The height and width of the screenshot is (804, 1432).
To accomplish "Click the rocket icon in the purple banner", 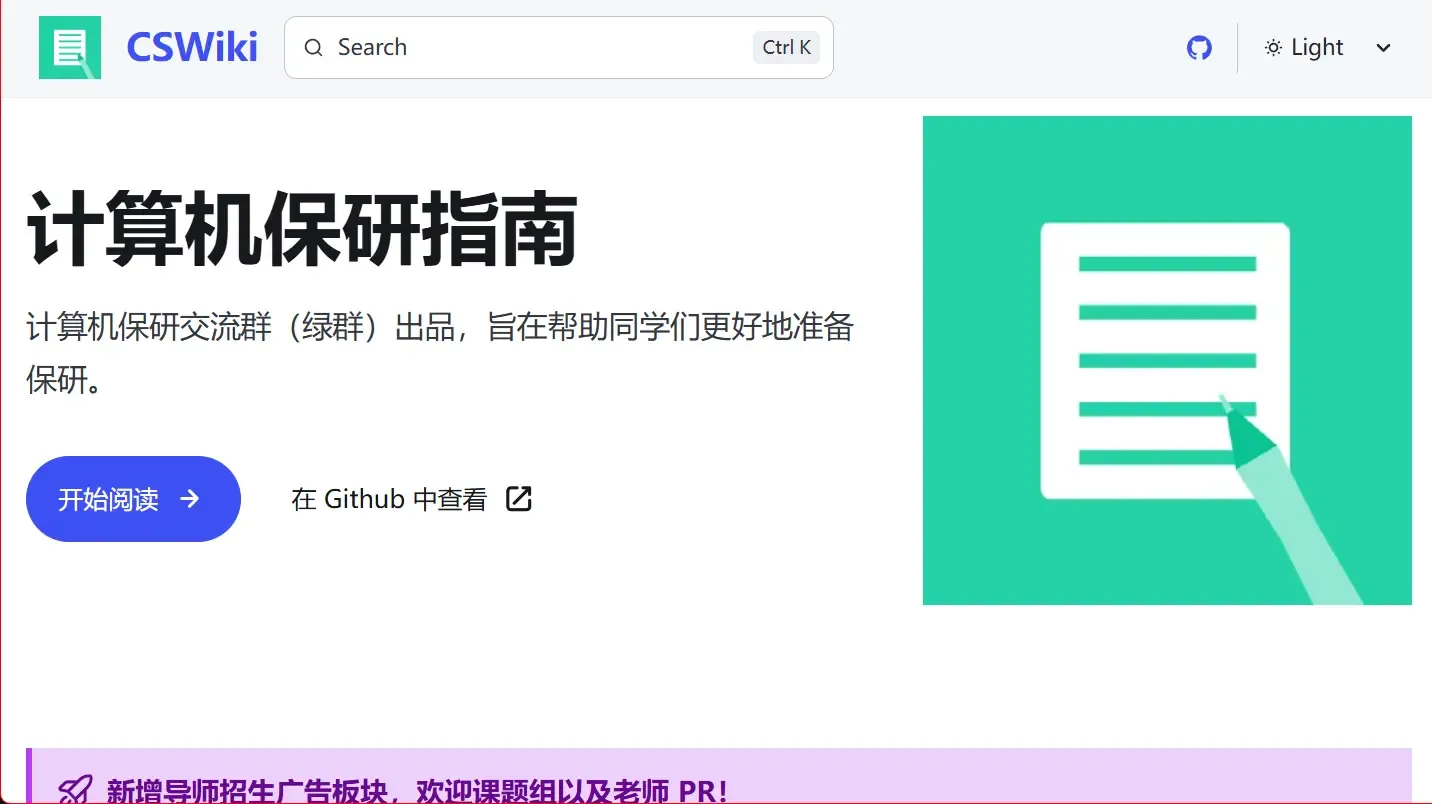I will pos(75,790).
